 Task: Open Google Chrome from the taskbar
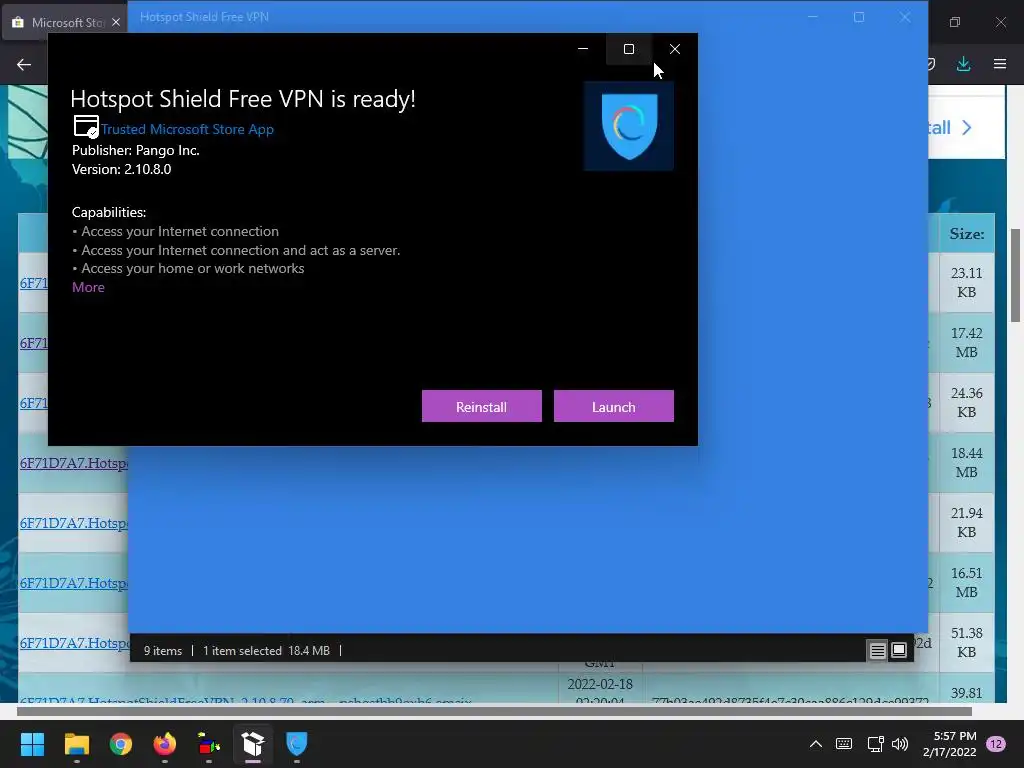121,744
